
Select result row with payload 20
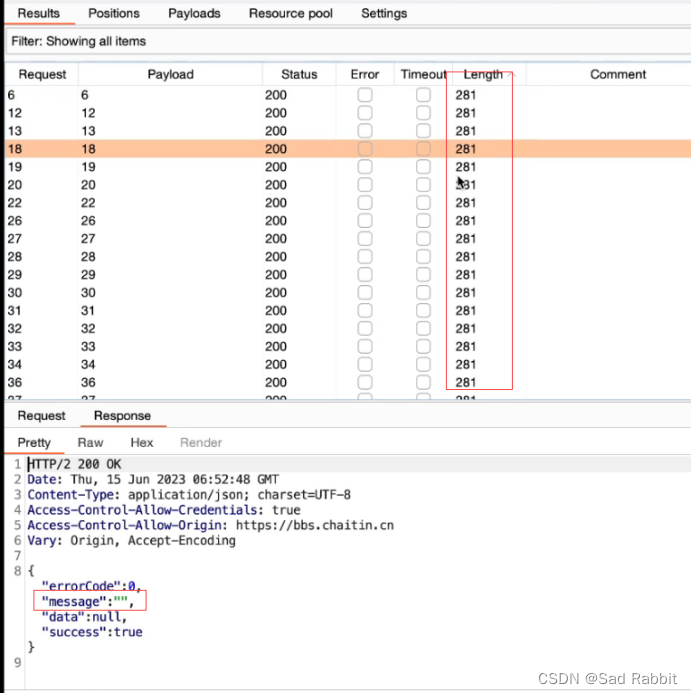[x=348, y=185]
